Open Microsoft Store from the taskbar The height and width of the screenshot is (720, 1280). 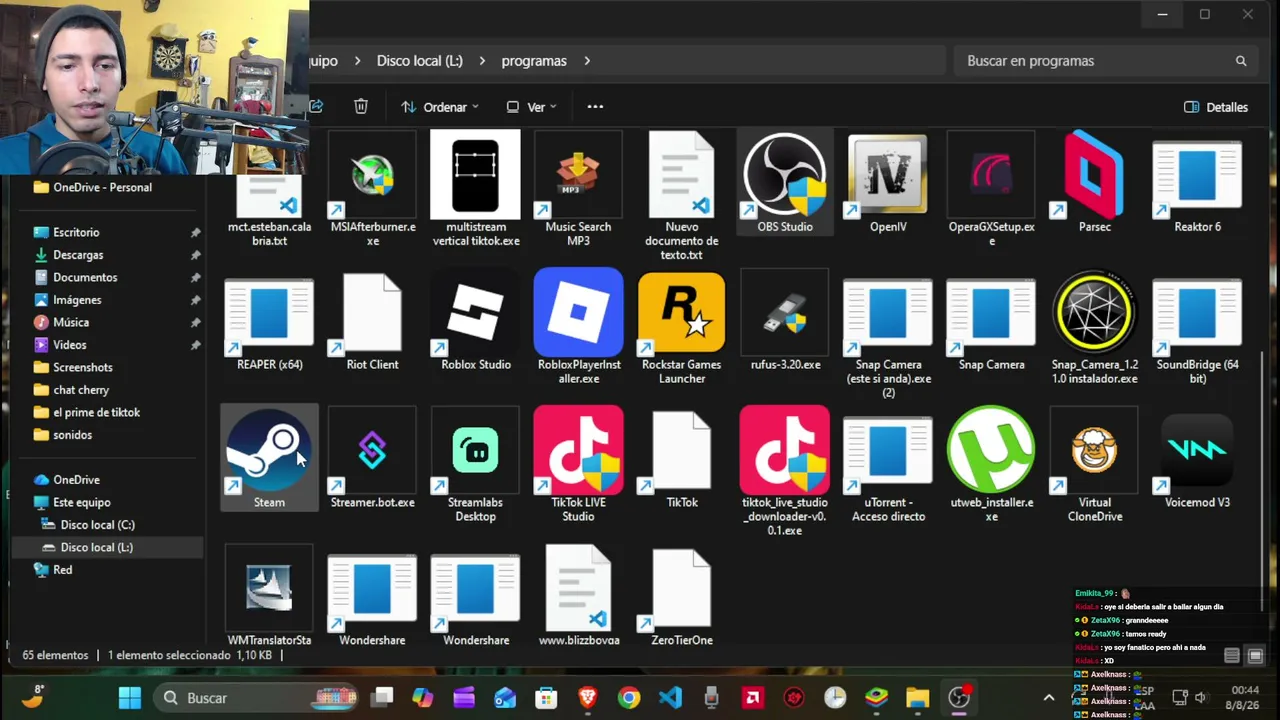pos(546,698)
